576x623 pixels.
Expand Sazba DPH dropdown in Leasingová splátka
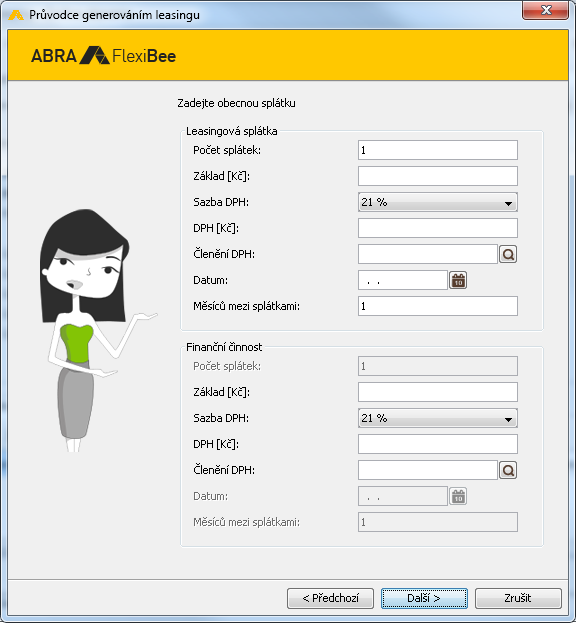point(438,202)
